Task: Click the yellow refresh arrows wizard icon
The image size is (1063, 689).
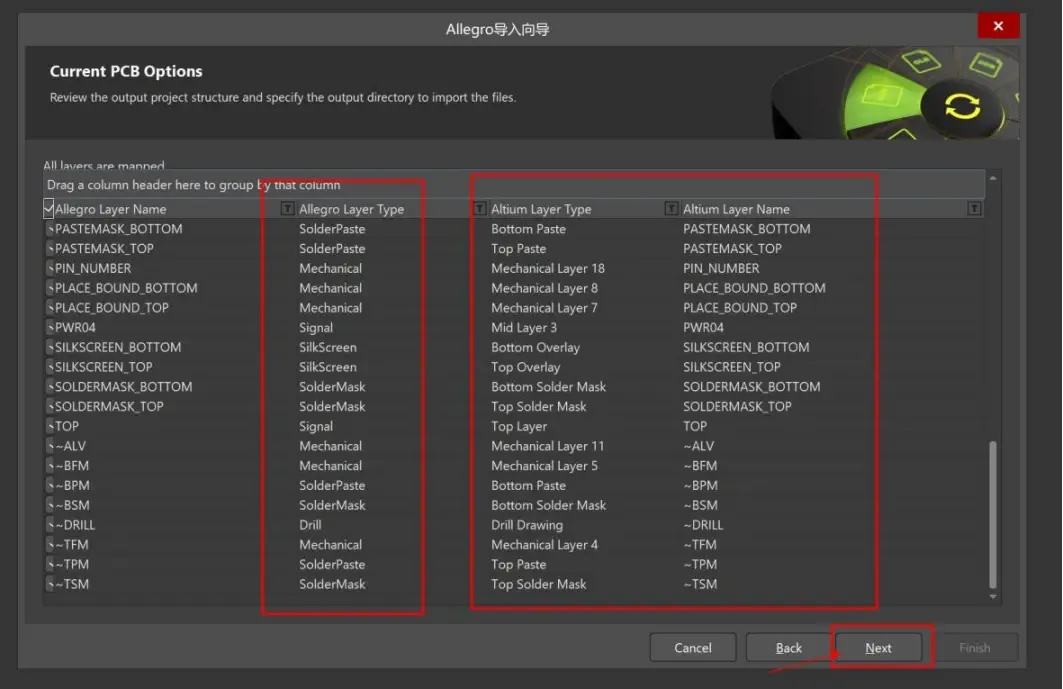Action: point(963,107)
